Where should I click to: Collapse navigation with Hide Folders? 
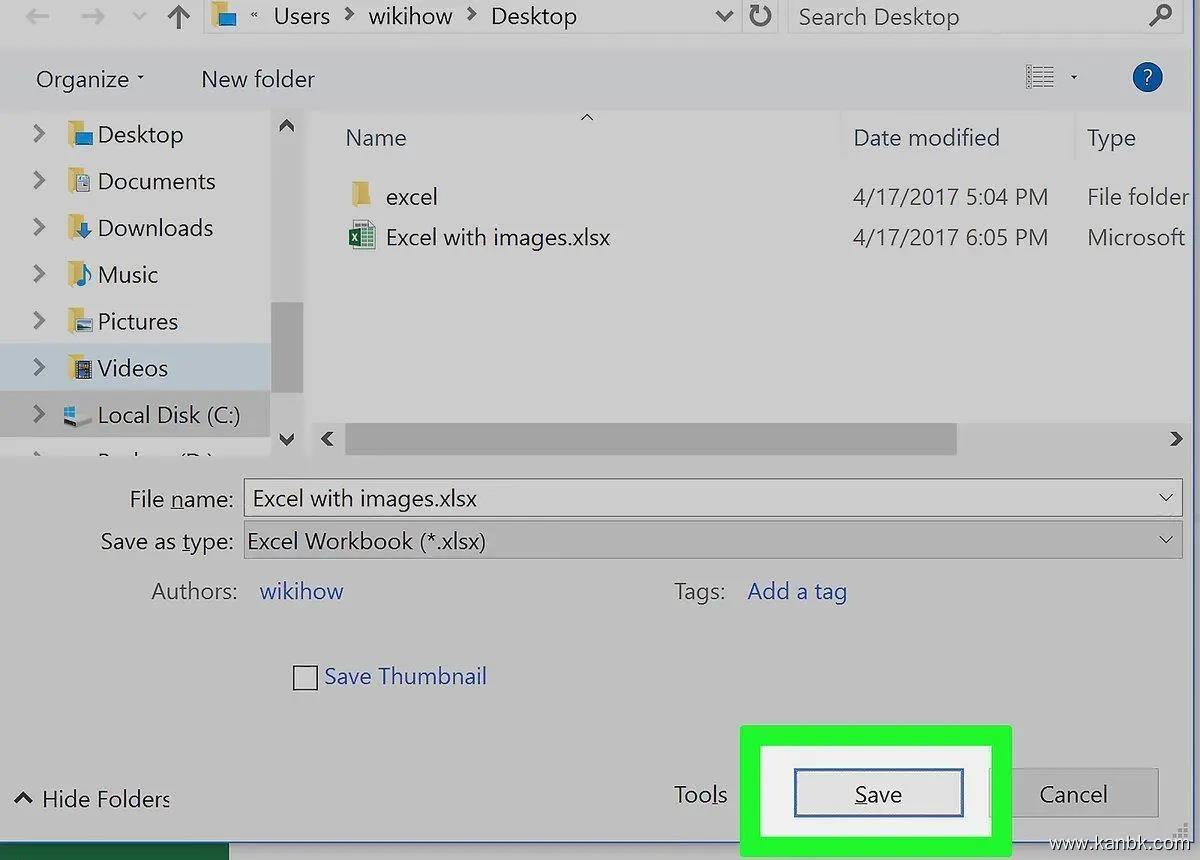[93, 799]
